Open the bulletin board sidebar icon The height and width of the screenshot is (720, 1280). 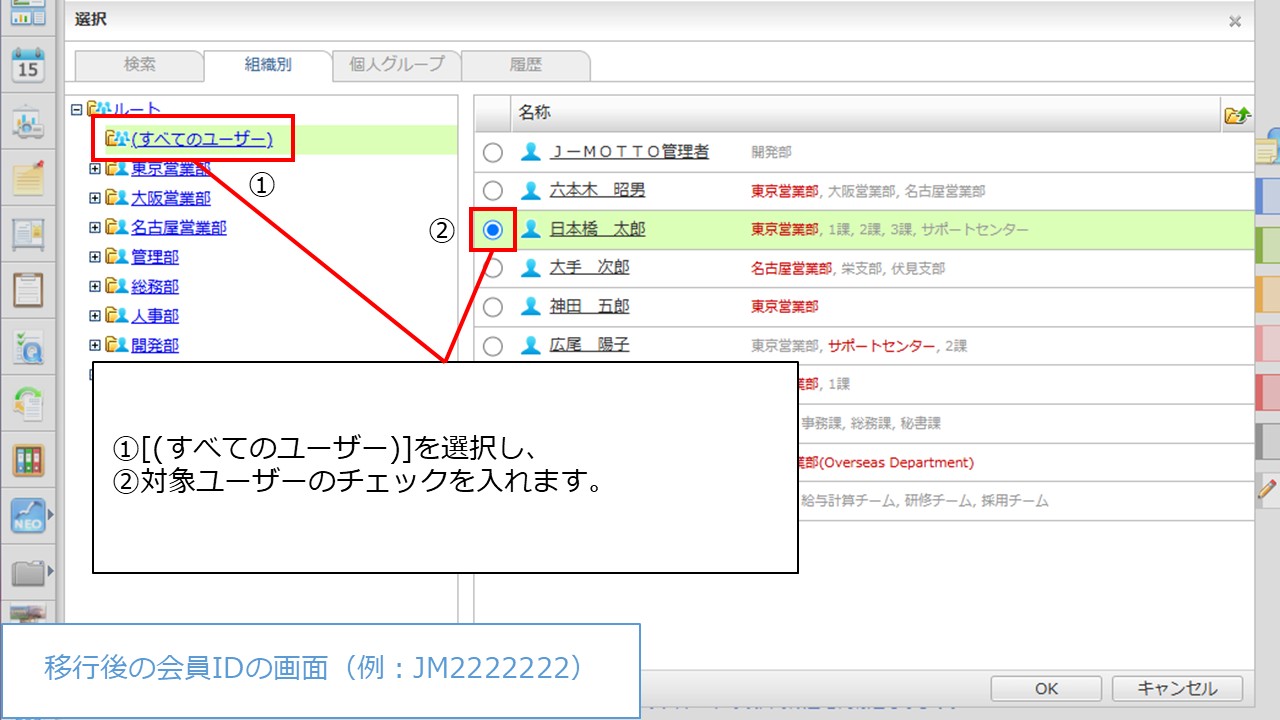click(x=28, y=233)
